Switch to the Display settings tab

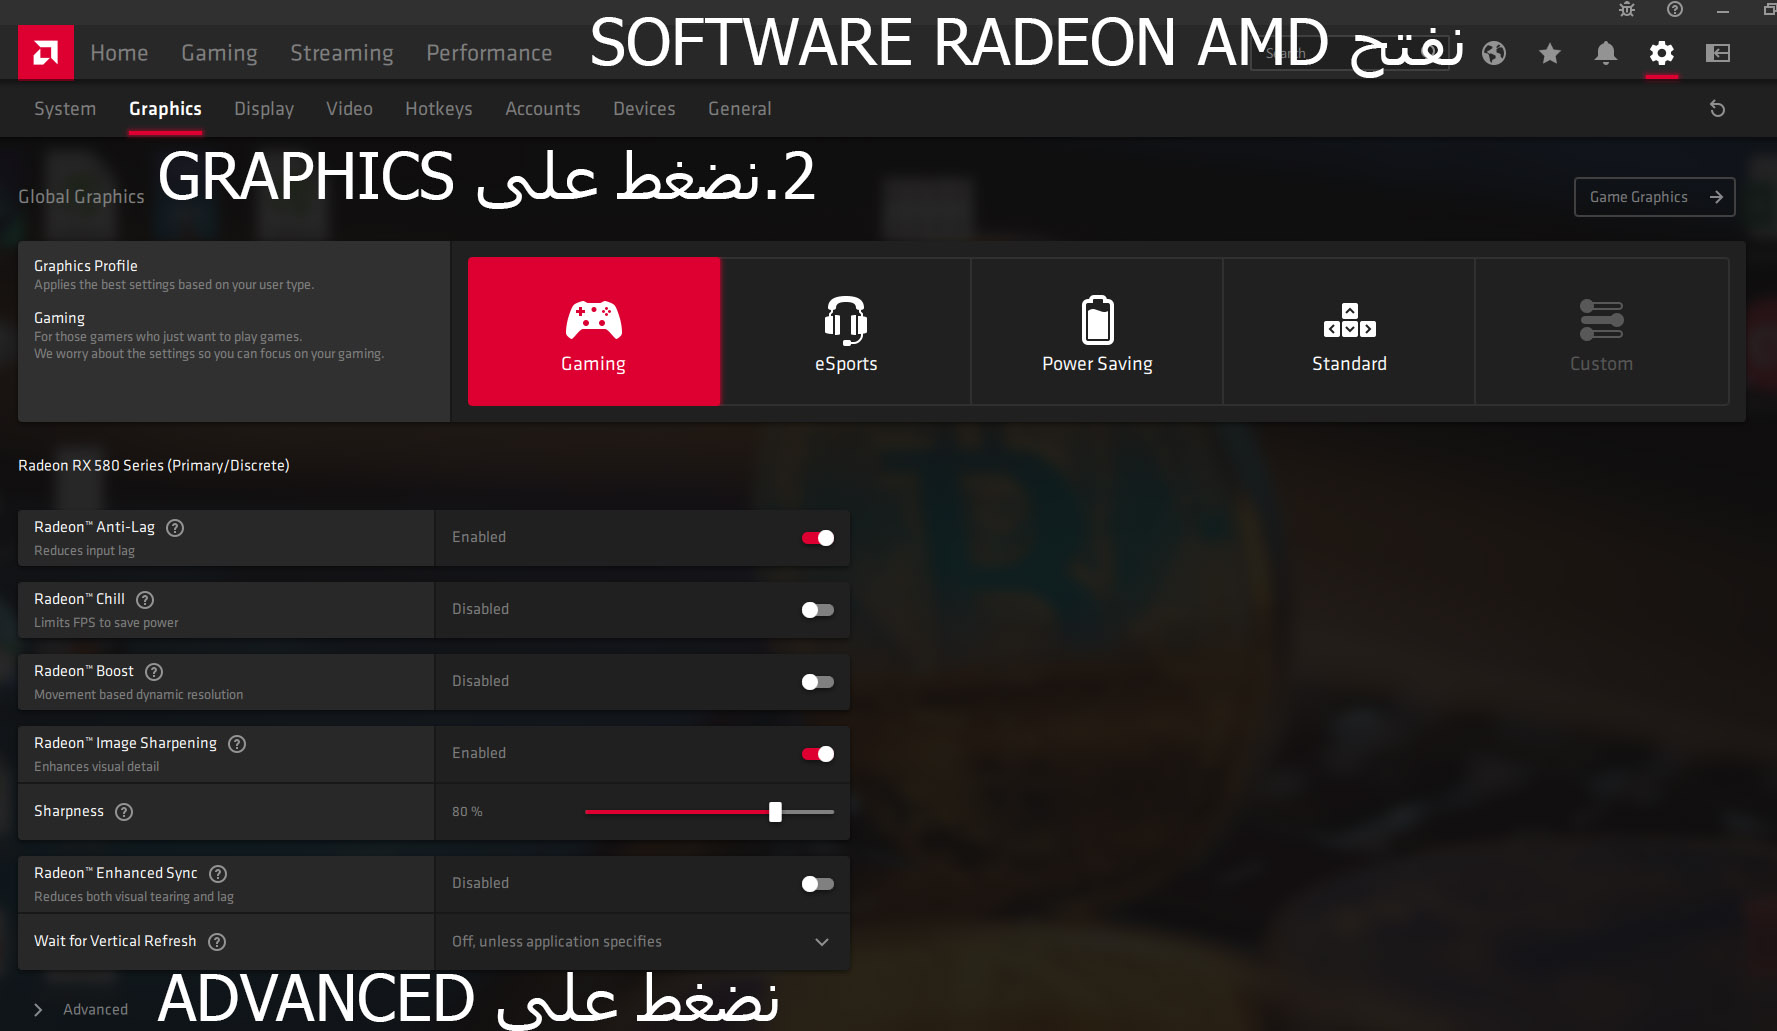click(x=264, y=109)
